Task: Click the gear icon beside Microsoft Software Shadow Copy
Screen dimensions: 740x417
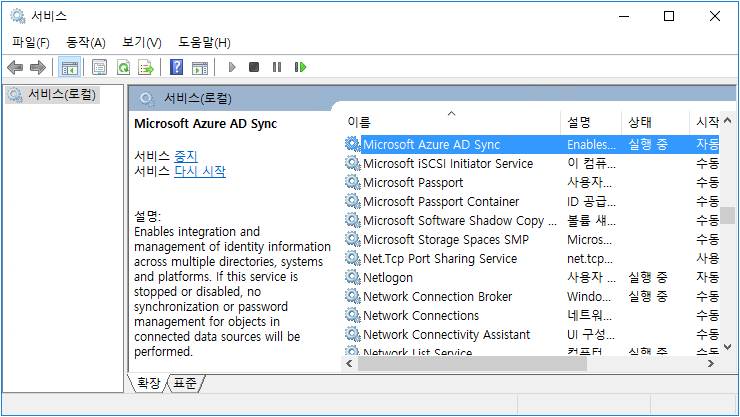Action: click(353, 220)
